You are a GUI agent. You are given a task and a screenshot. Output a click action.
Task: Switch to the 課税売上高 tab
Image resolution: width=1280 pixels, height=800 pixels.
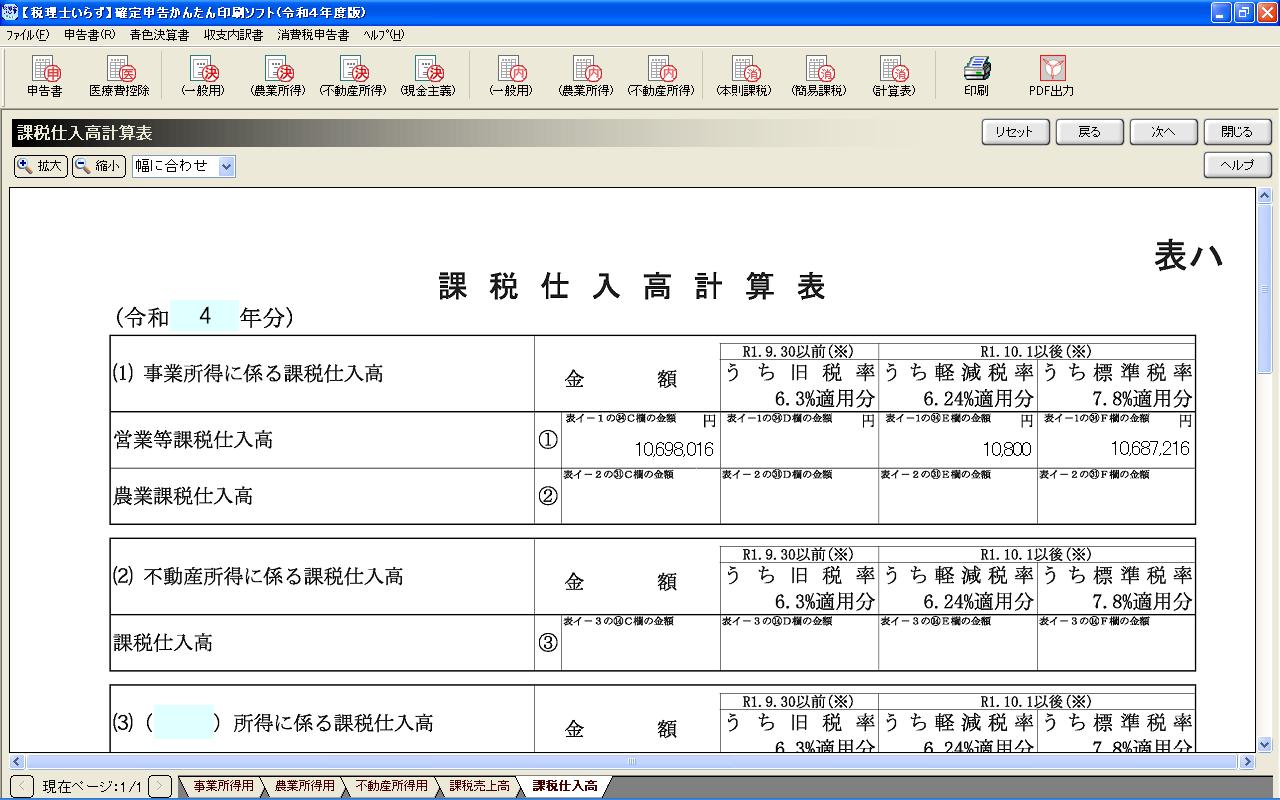pyautogui.click(x=479, y=786)
